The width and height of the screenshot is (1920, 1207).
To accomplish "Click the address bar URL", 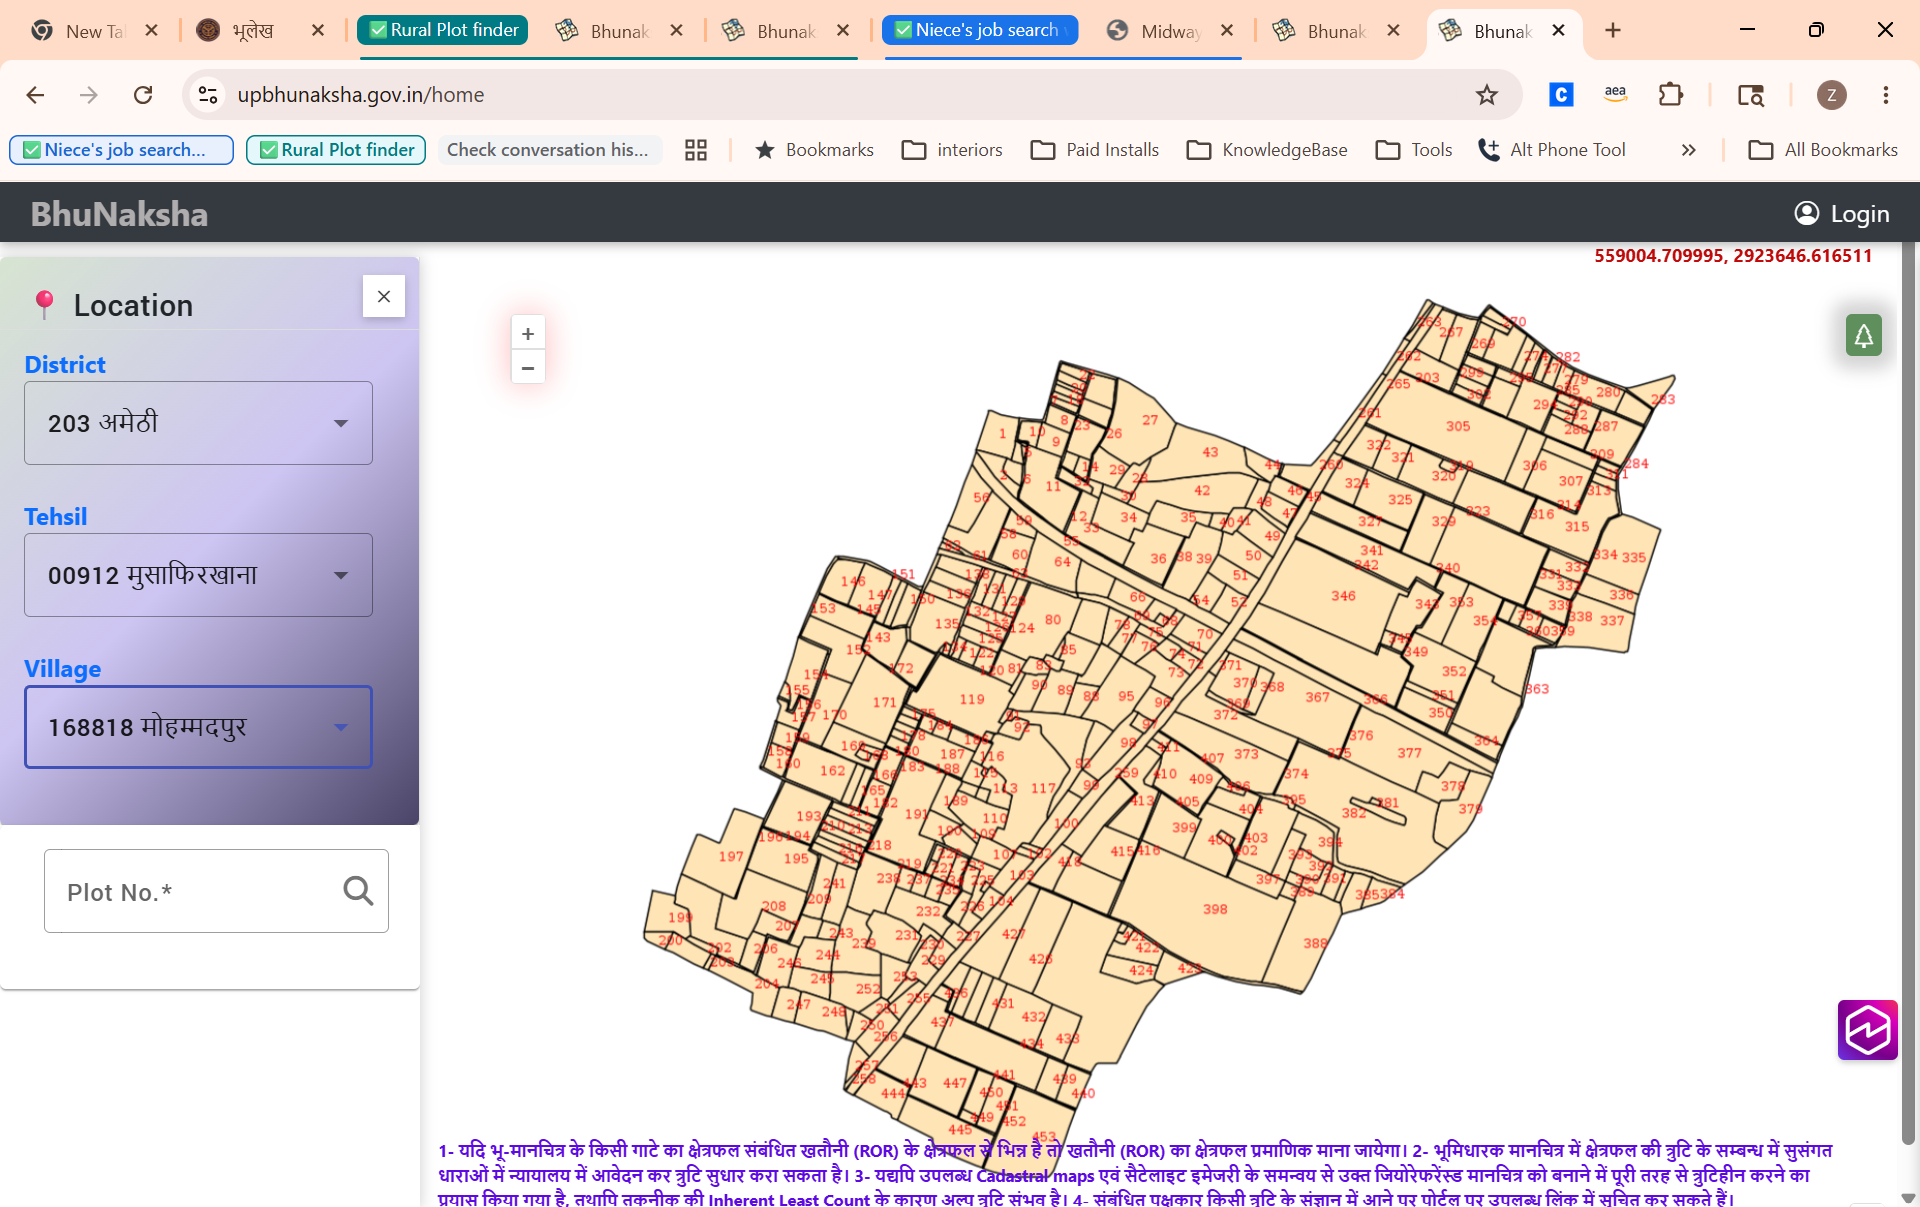I will pos(360,95).
